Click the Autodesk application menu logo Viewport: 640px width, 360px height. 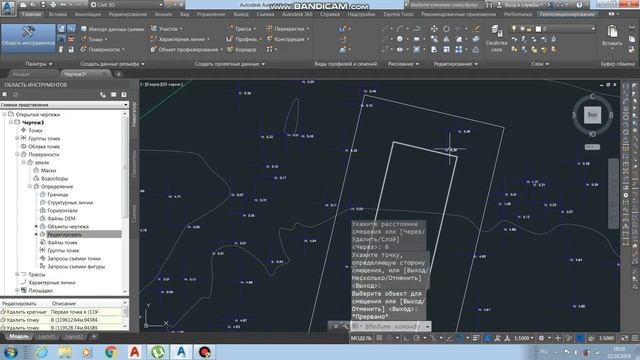click(8, 8)
